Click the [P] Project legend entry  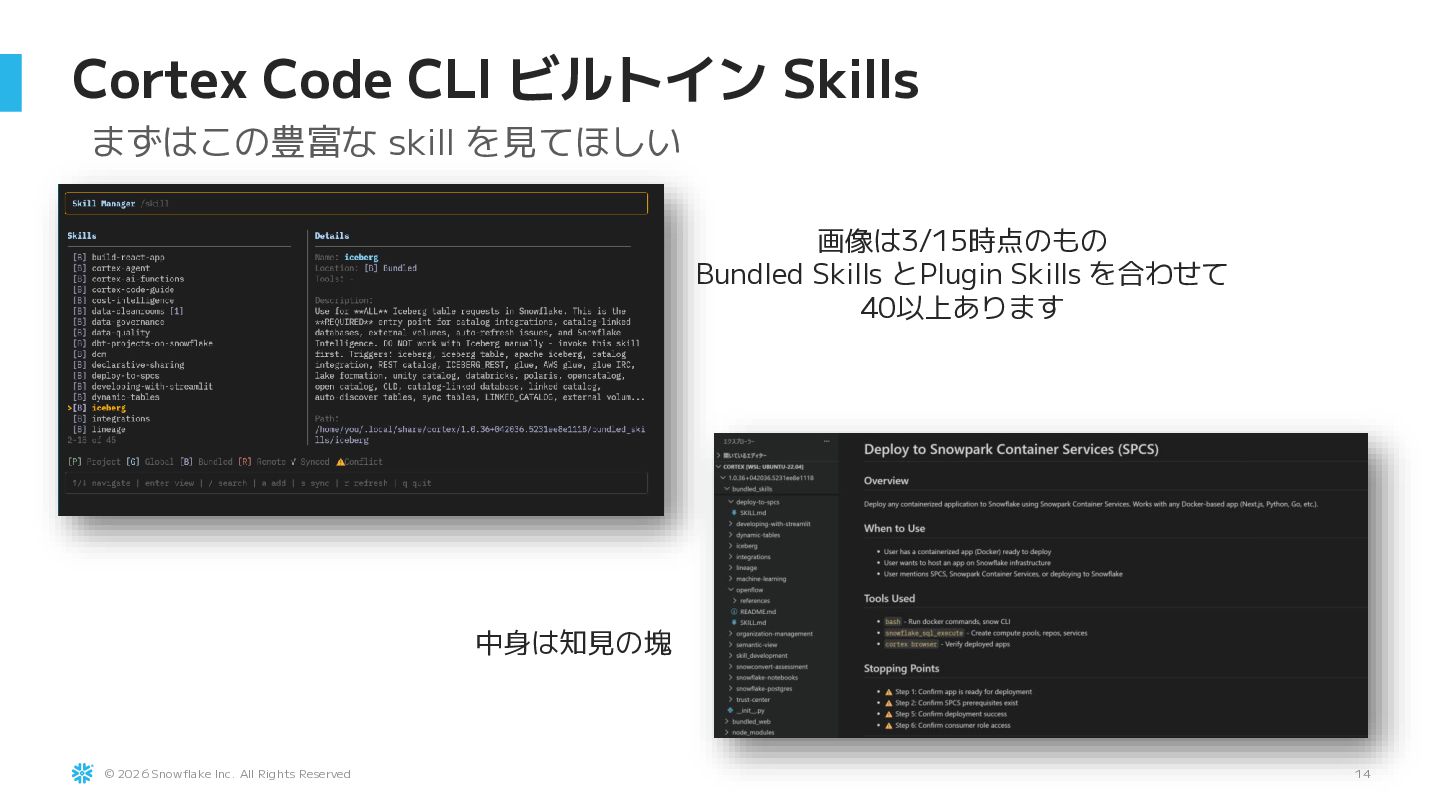click(94, 462)
